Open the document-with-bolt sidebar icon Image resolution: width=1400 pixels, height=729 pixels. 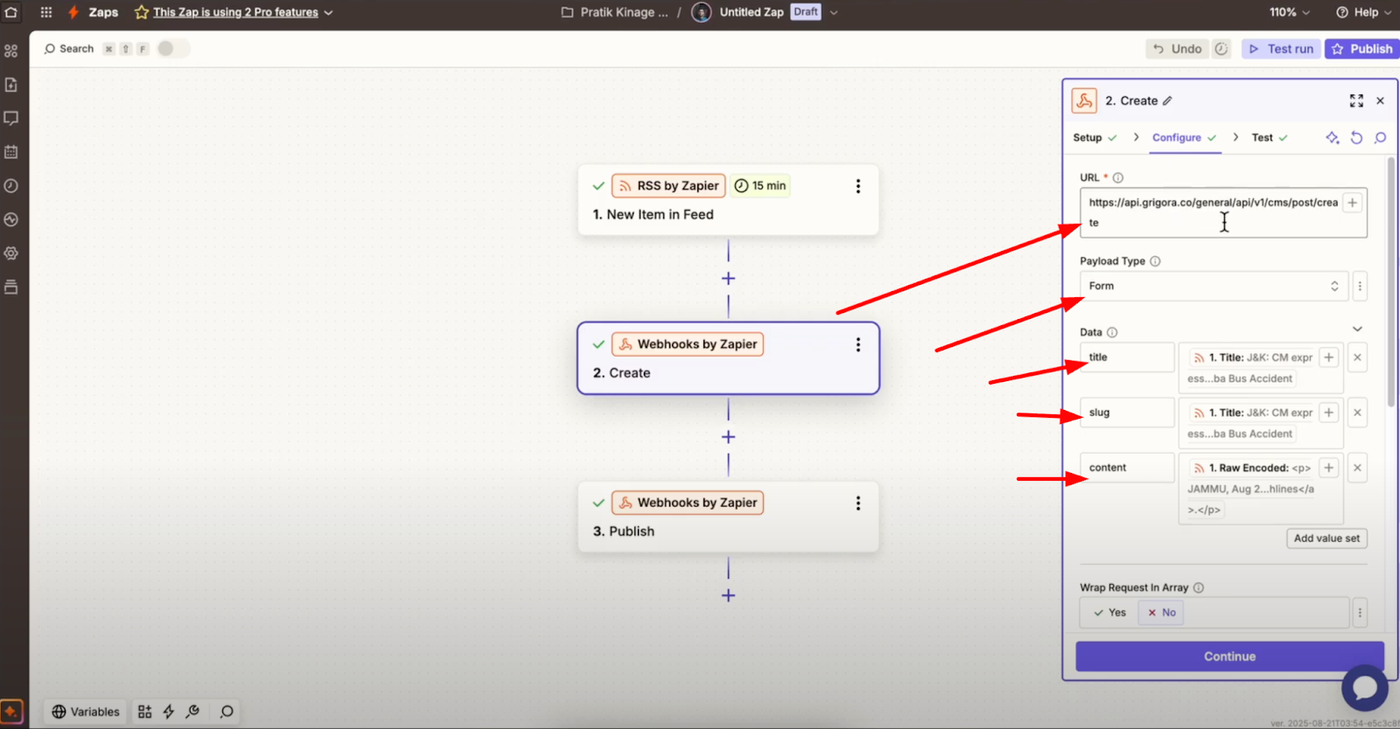tap(11, 85)
